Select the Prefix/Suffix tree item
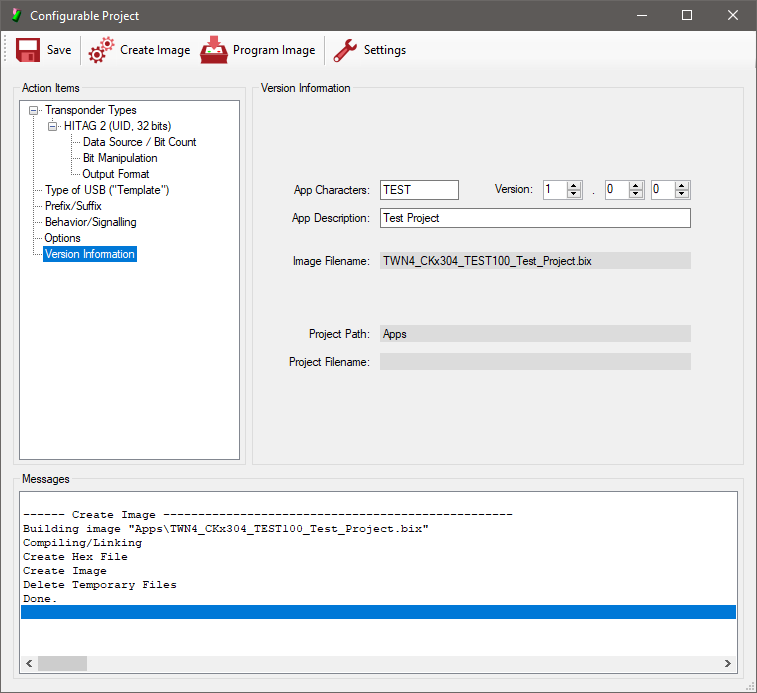 pyautogui.click(x=73, y=206)
